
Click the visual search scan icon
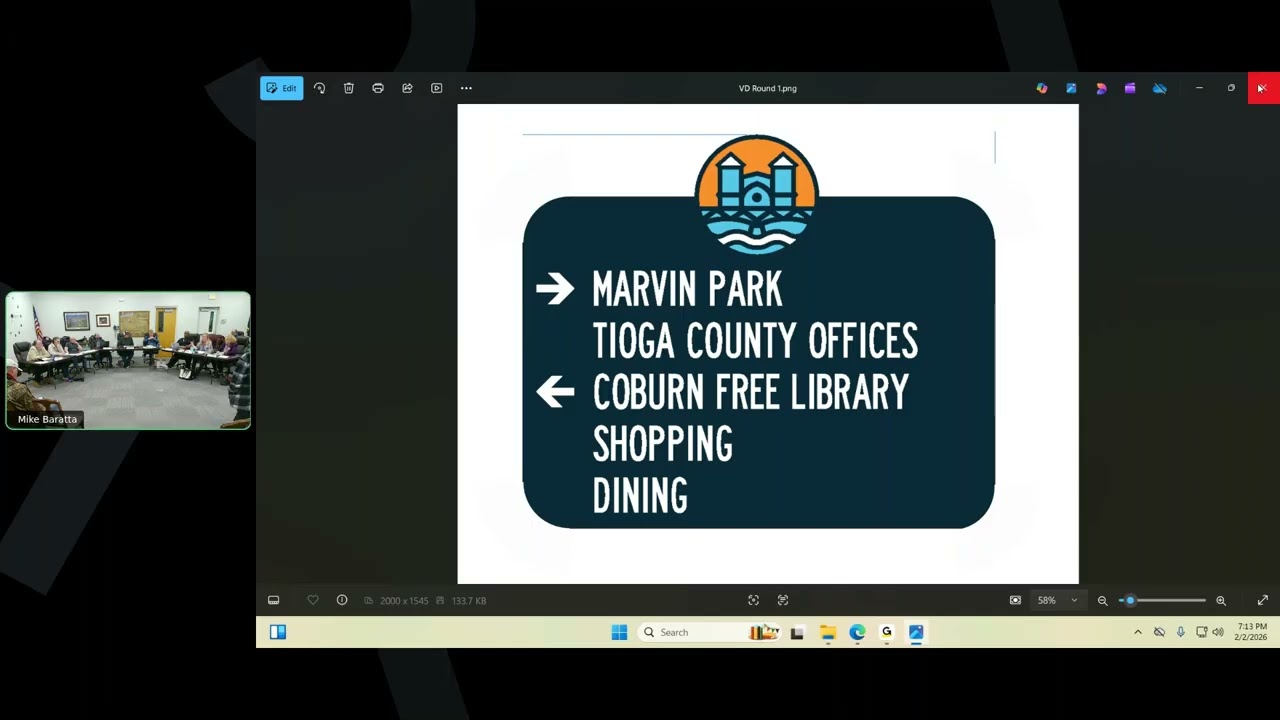(753, 600)
